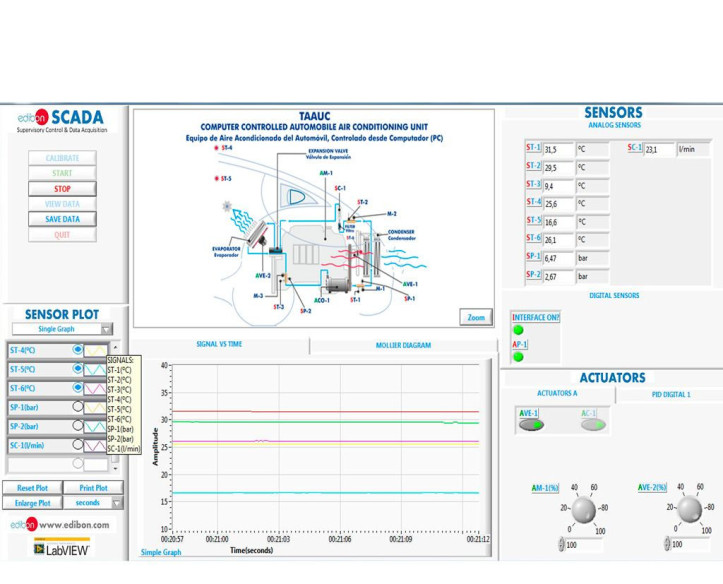This screenshot has width=723, height=584.
Task: Toggle the AC-1 actuator switch
Action: click(x=593, y=425)
